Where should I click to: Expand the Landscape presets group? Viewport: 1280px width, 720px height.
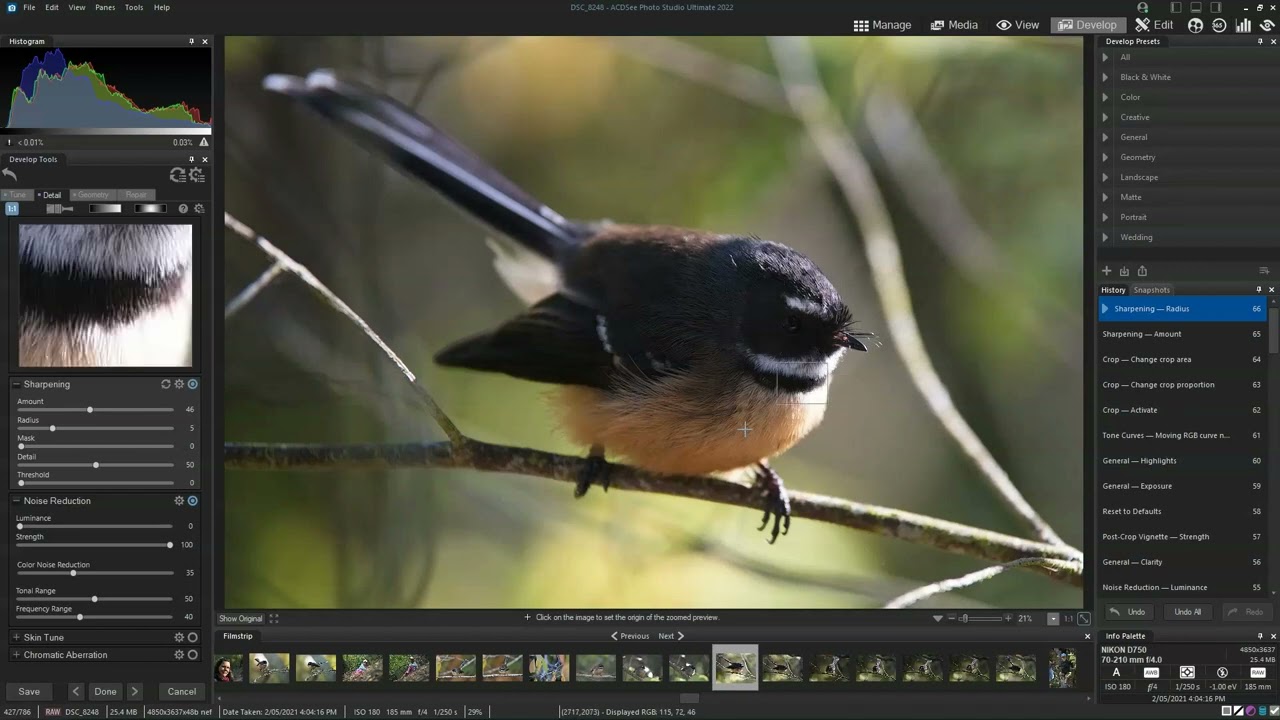click(1105, 177)
